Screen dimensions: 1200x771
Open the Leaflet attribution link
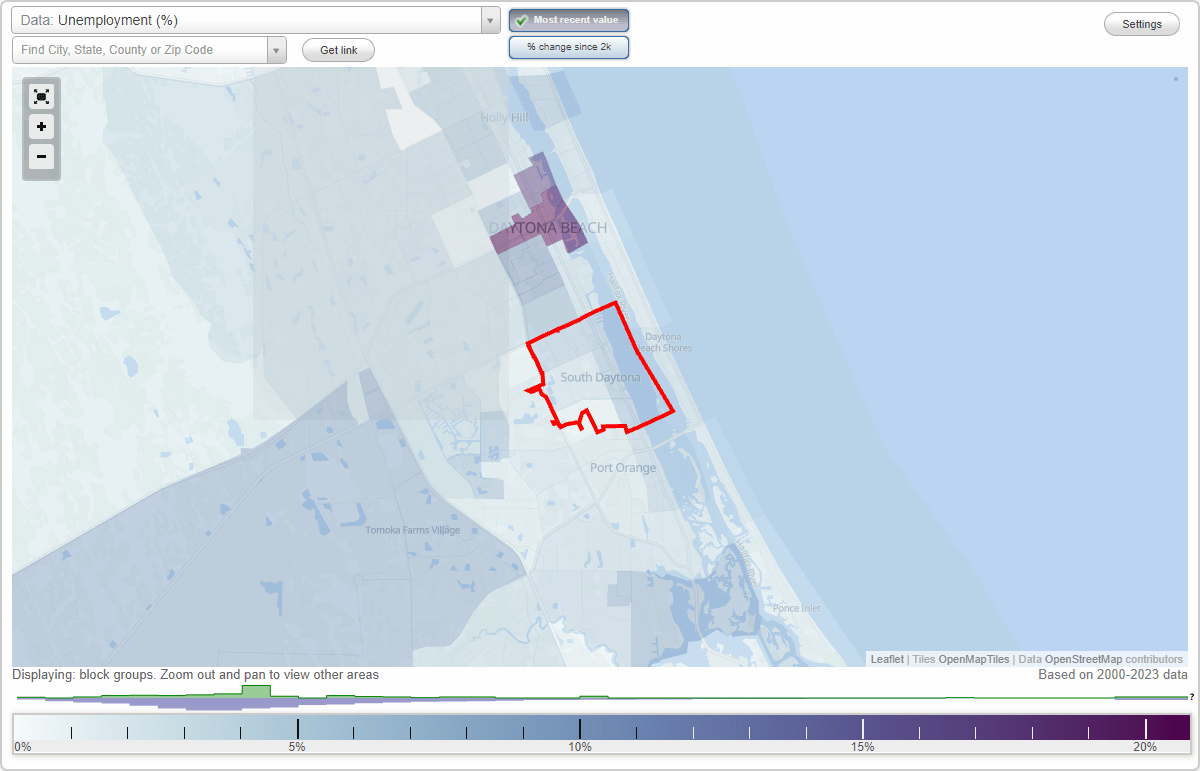887,659
